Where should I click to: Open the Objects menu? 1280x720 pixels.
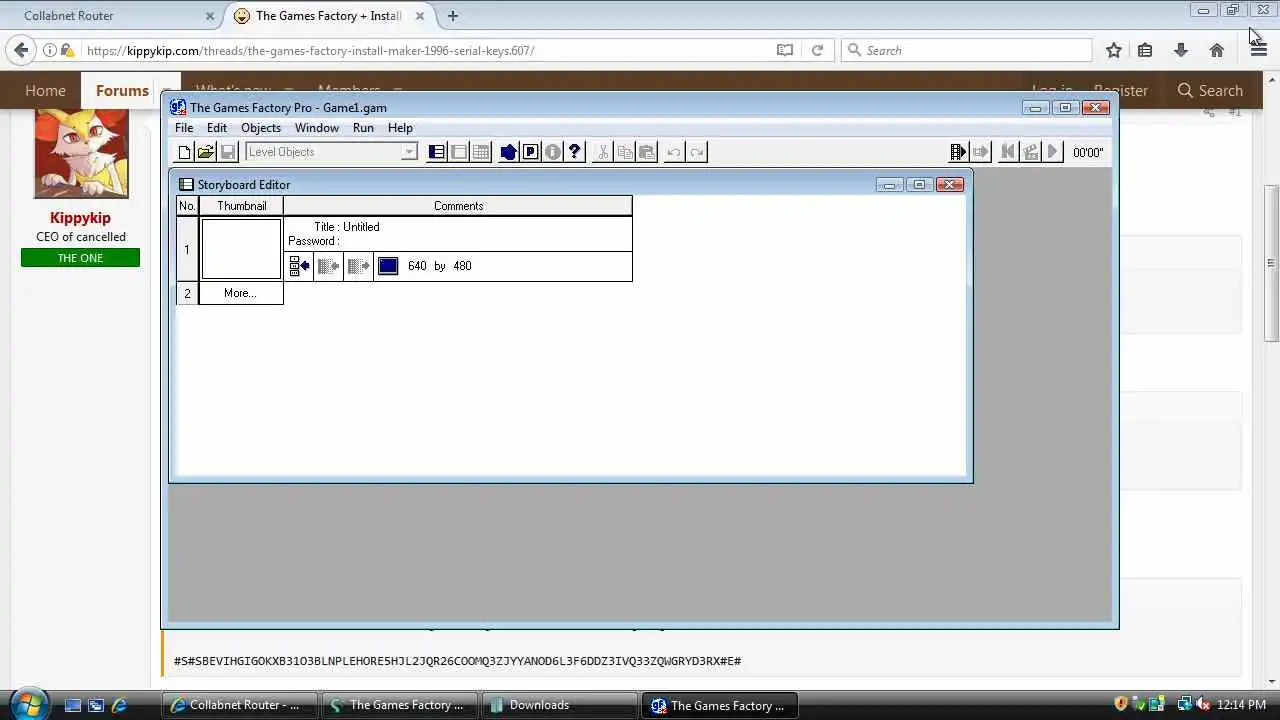261,128
